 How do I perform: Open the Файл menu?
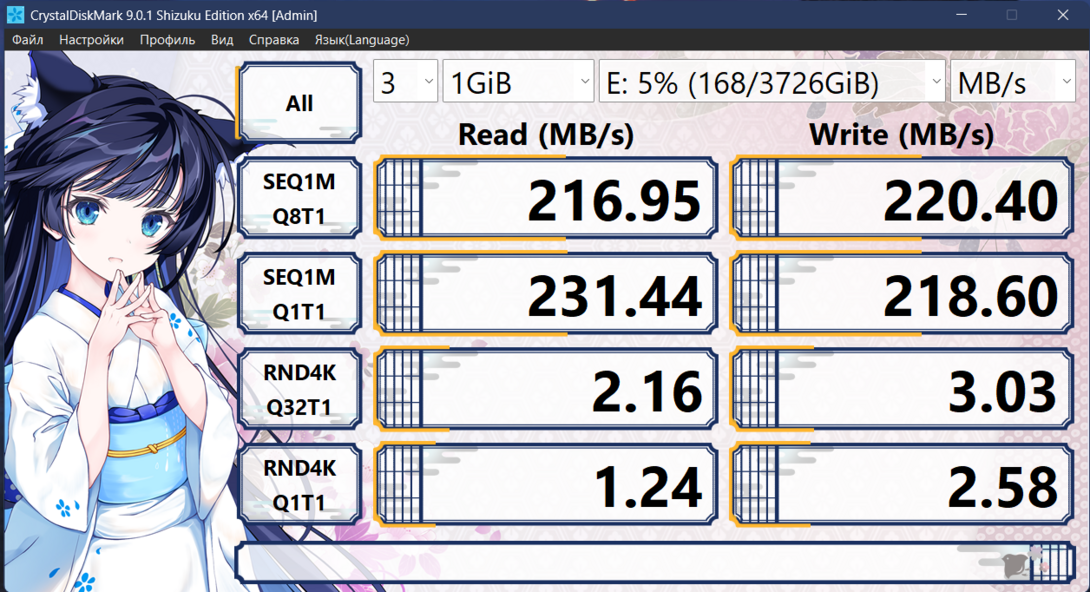tap(28, 40)
